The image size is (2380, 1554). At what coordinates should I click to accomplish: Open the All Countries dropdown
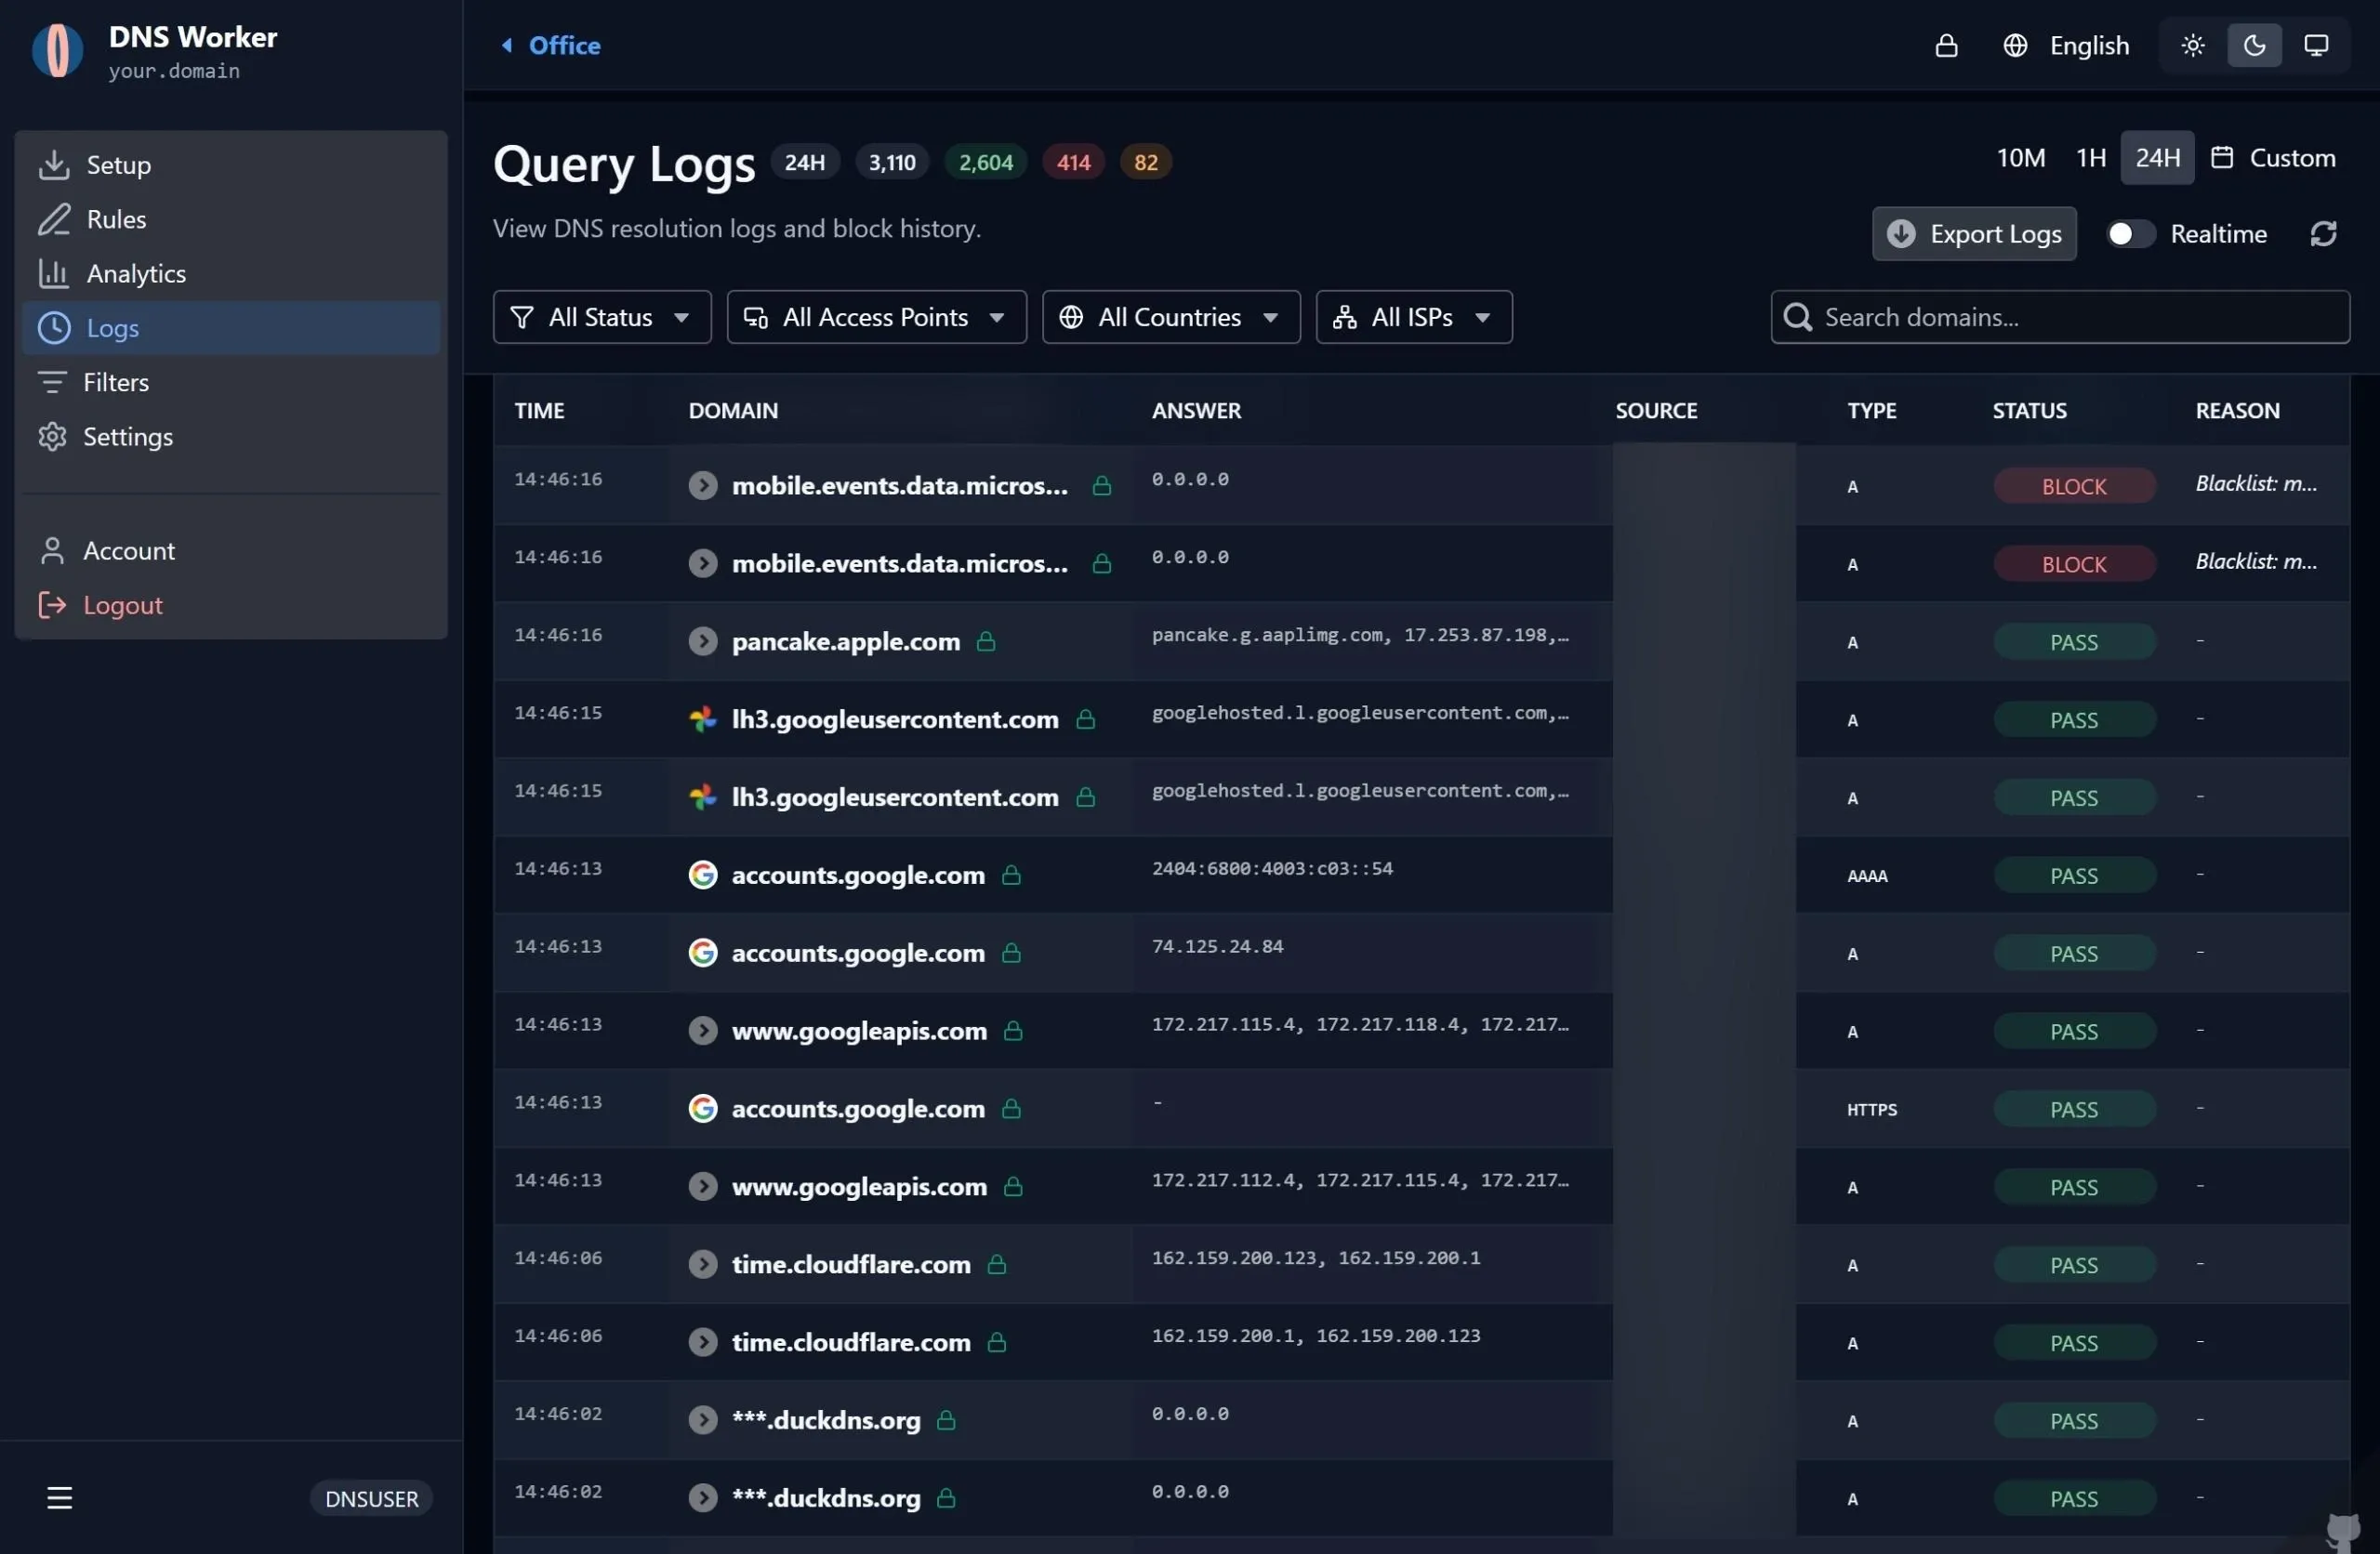pos(1171,317)
